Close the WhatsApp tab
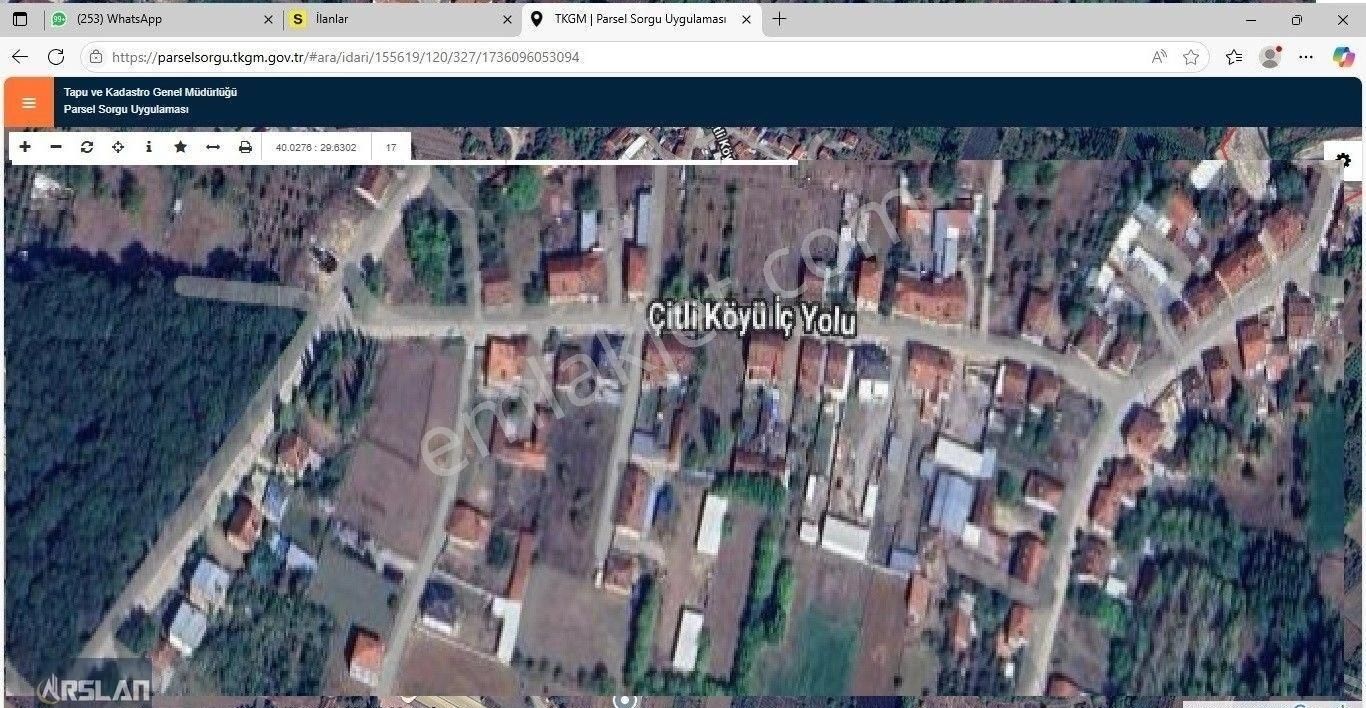Image resolution: width=1366 pixels, height=708 pixels. click(x=268, y=19)
